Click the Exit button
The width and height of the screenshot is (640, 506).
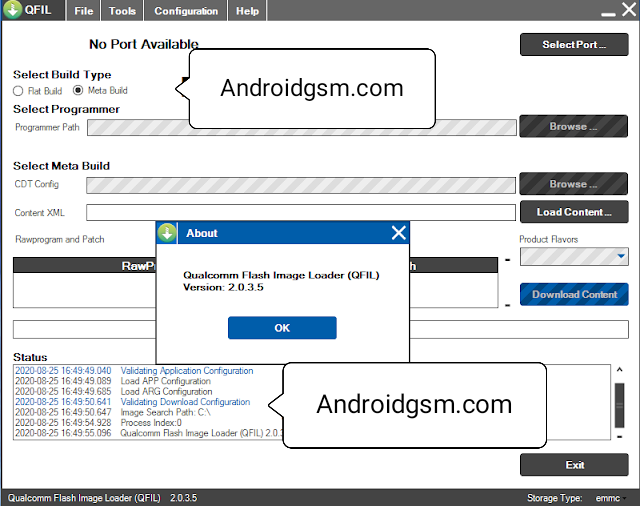tap(574, 465)
